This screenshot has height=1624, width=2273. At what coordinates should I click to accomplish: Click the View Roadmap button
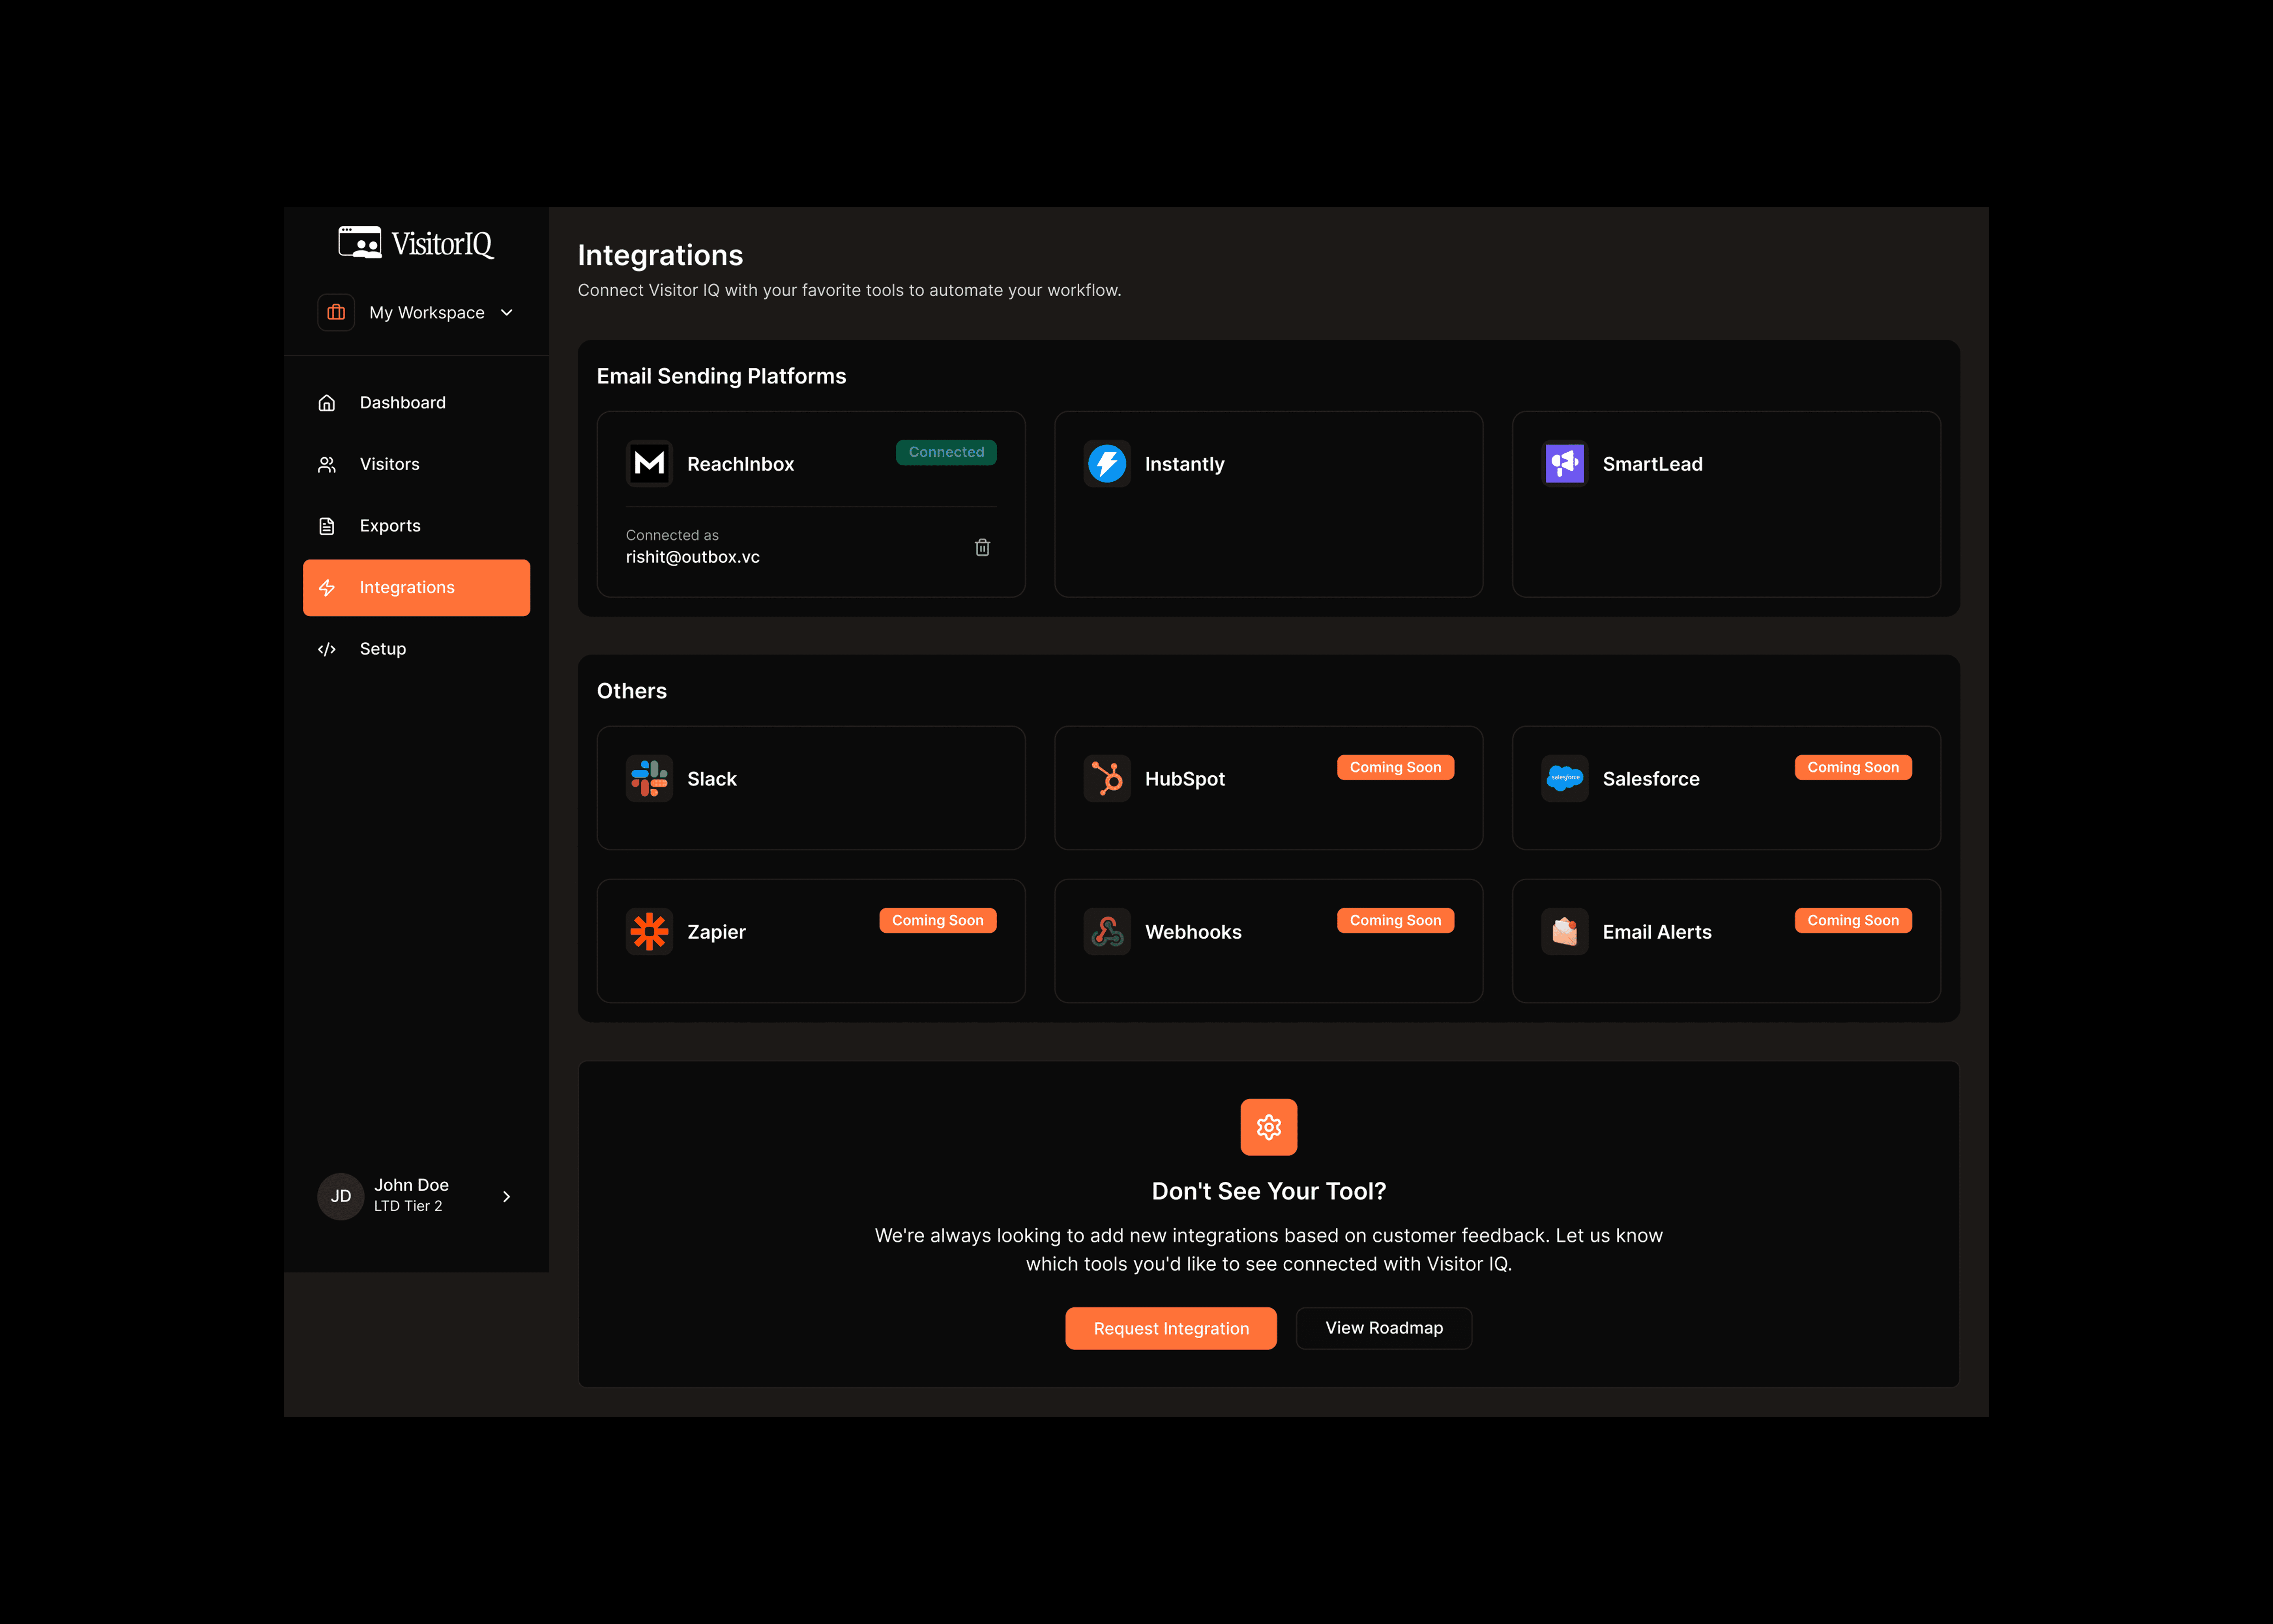pos(1383,1328)
